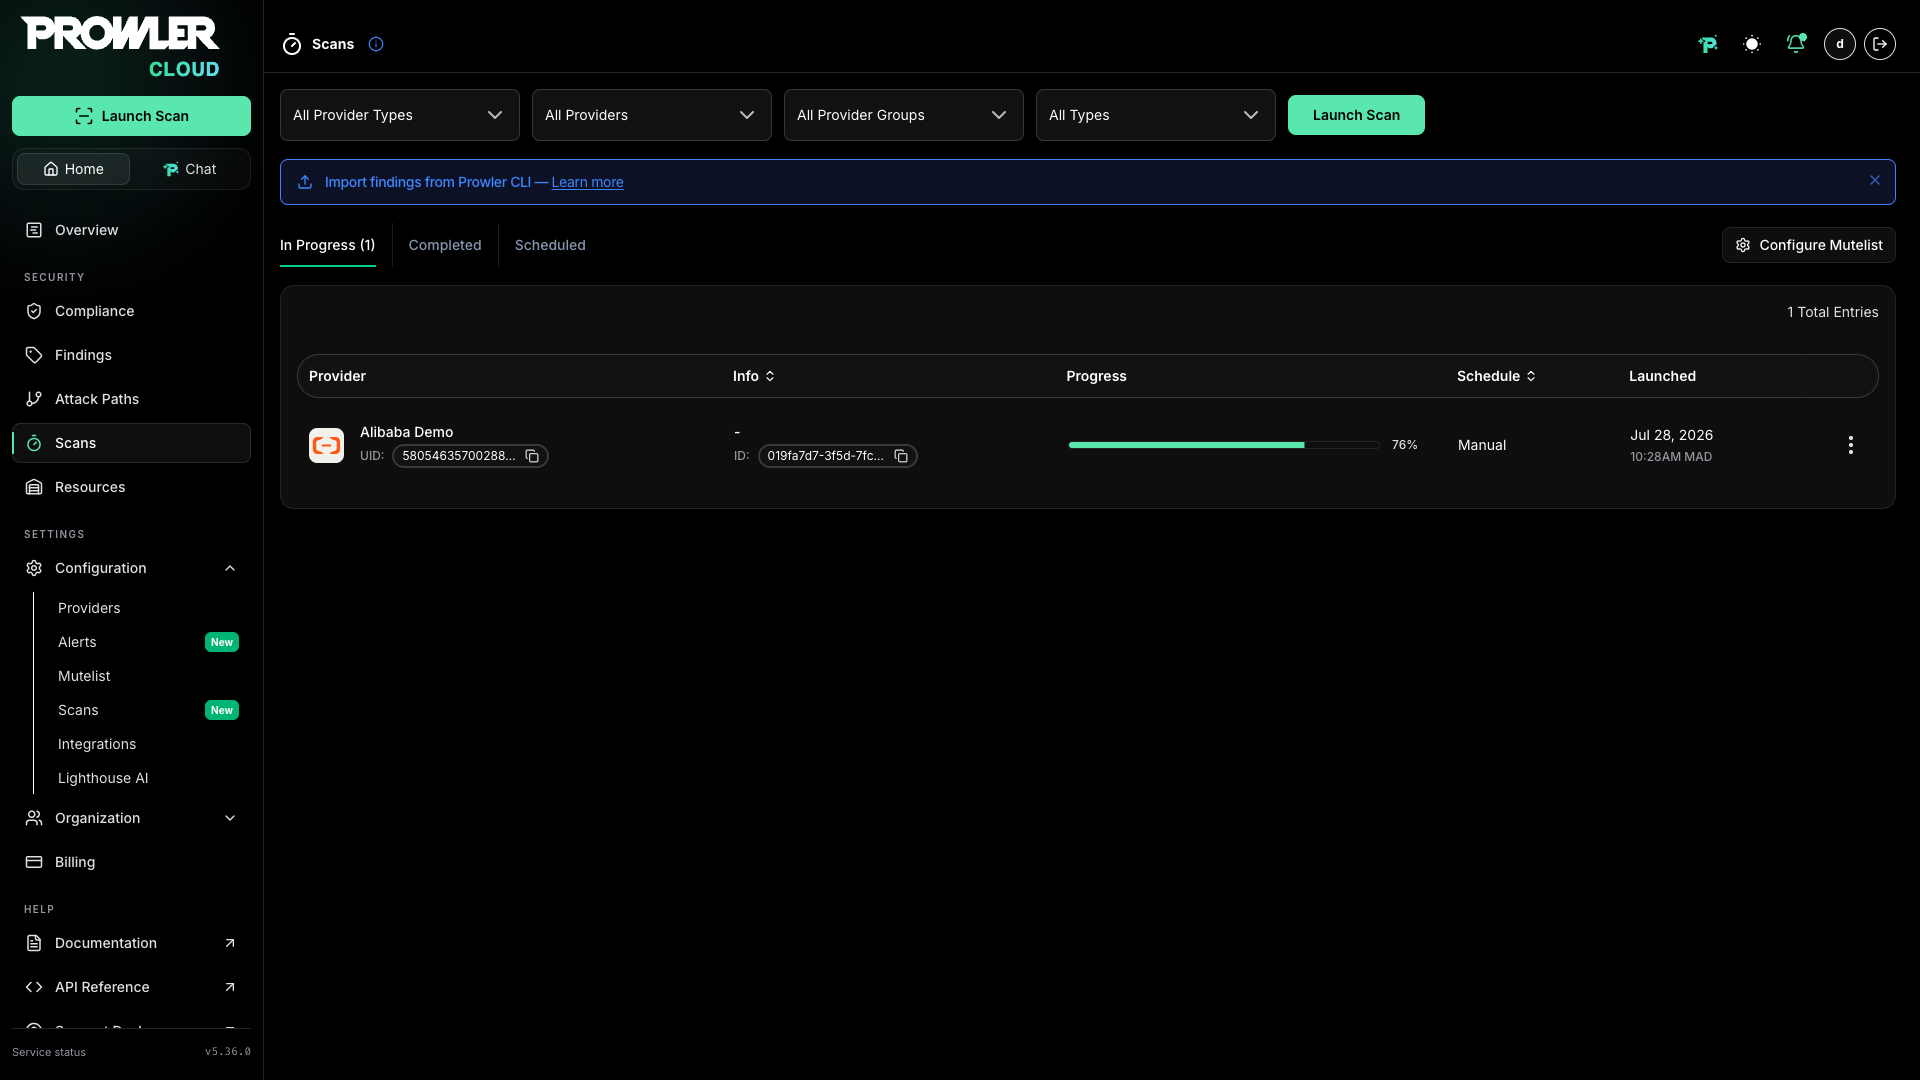The height and width of the screenshot is (1080, 1920).
Task: Click the Progress column header
Action: (x=1096, y=376)
